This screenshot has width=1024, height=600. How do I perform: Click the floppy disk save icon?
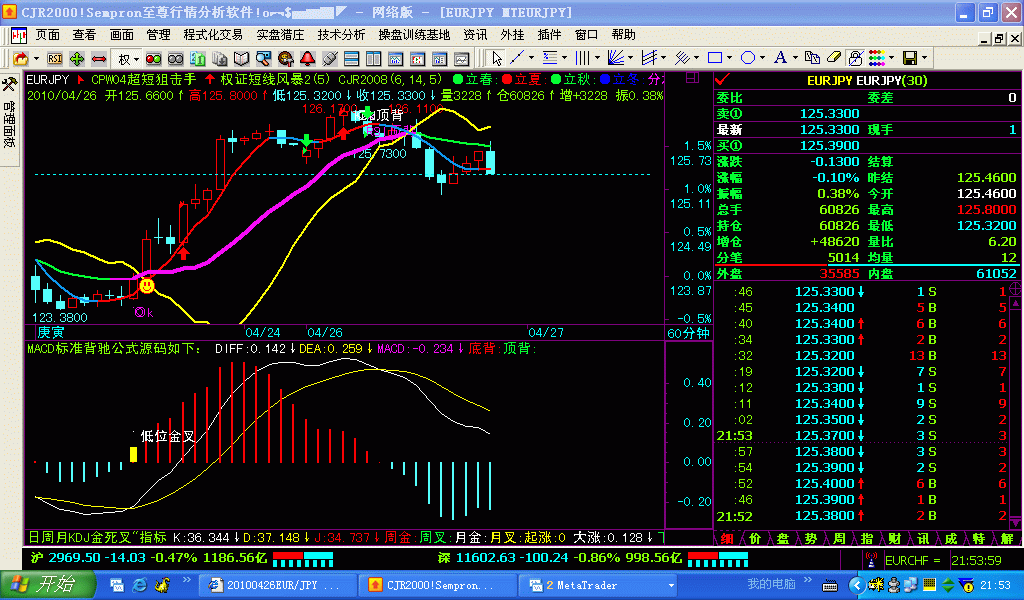tap(910, 58)
